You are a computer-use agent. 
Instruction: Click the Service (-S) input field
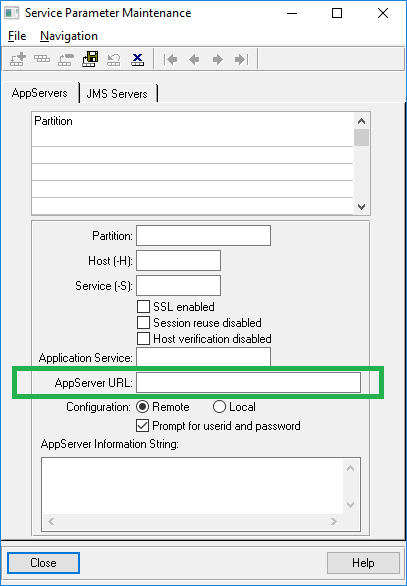tap(178, 286)
